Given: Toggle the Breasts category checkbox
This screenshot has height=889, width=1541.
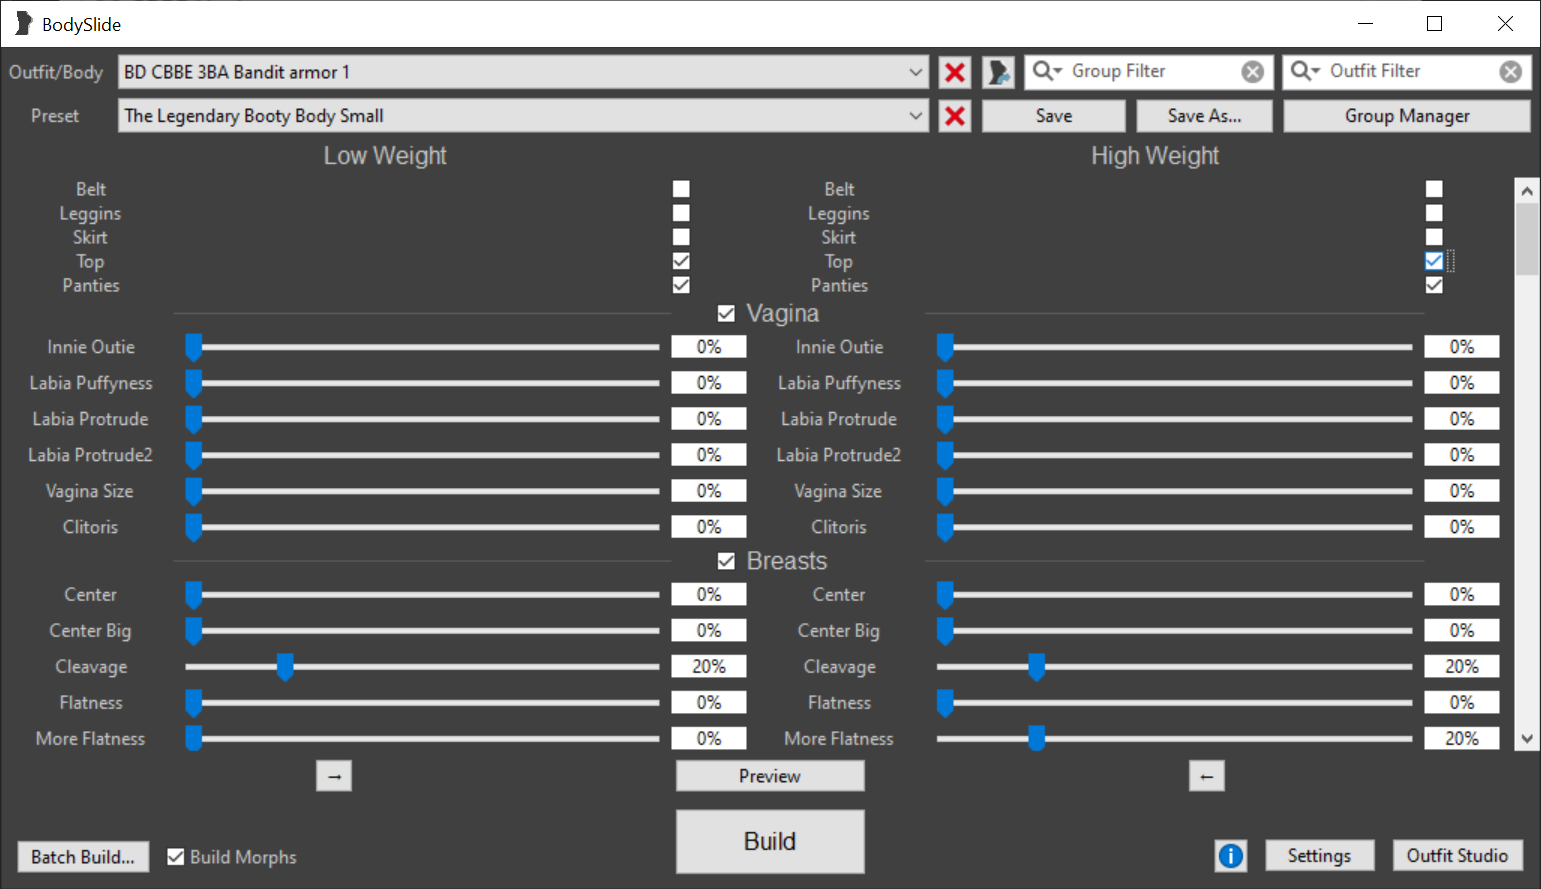Looking at the screenshot, I should pyautogui.click(x=726, y=562).
